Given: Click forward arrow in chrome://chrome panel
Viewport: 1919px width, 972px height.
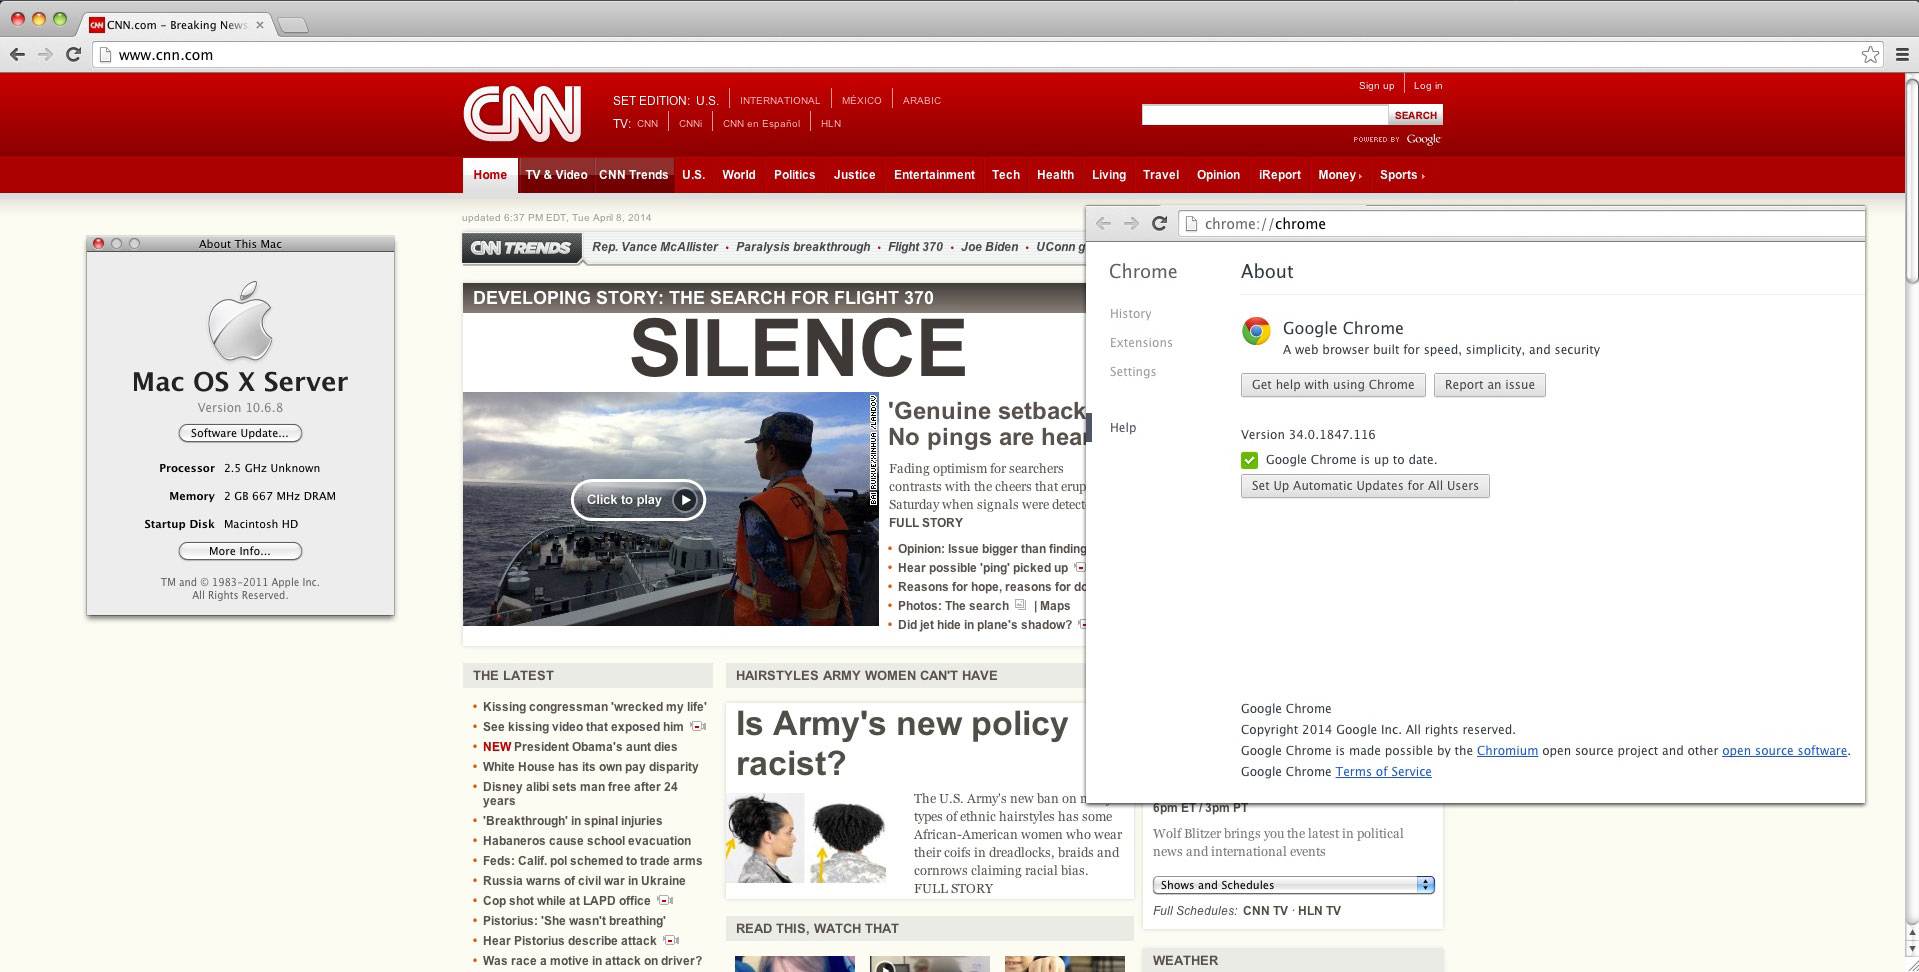Looking at the screenshot, I should pos(1131,224).
